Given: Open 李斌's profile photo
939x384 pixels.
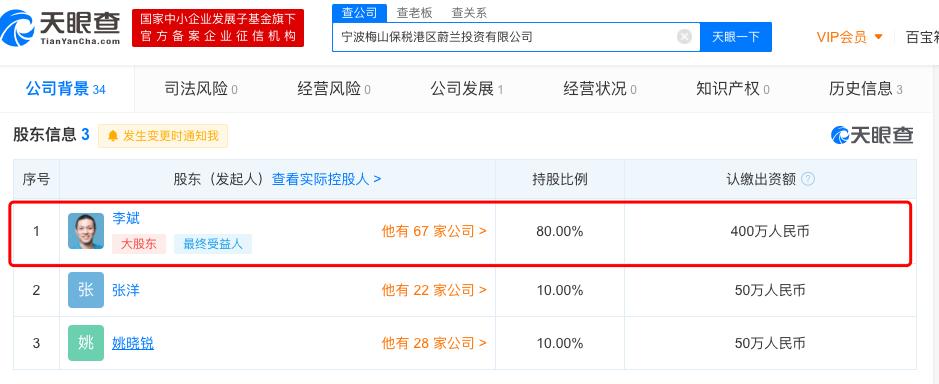Looking at the screenshot, I should pos(86,231).
